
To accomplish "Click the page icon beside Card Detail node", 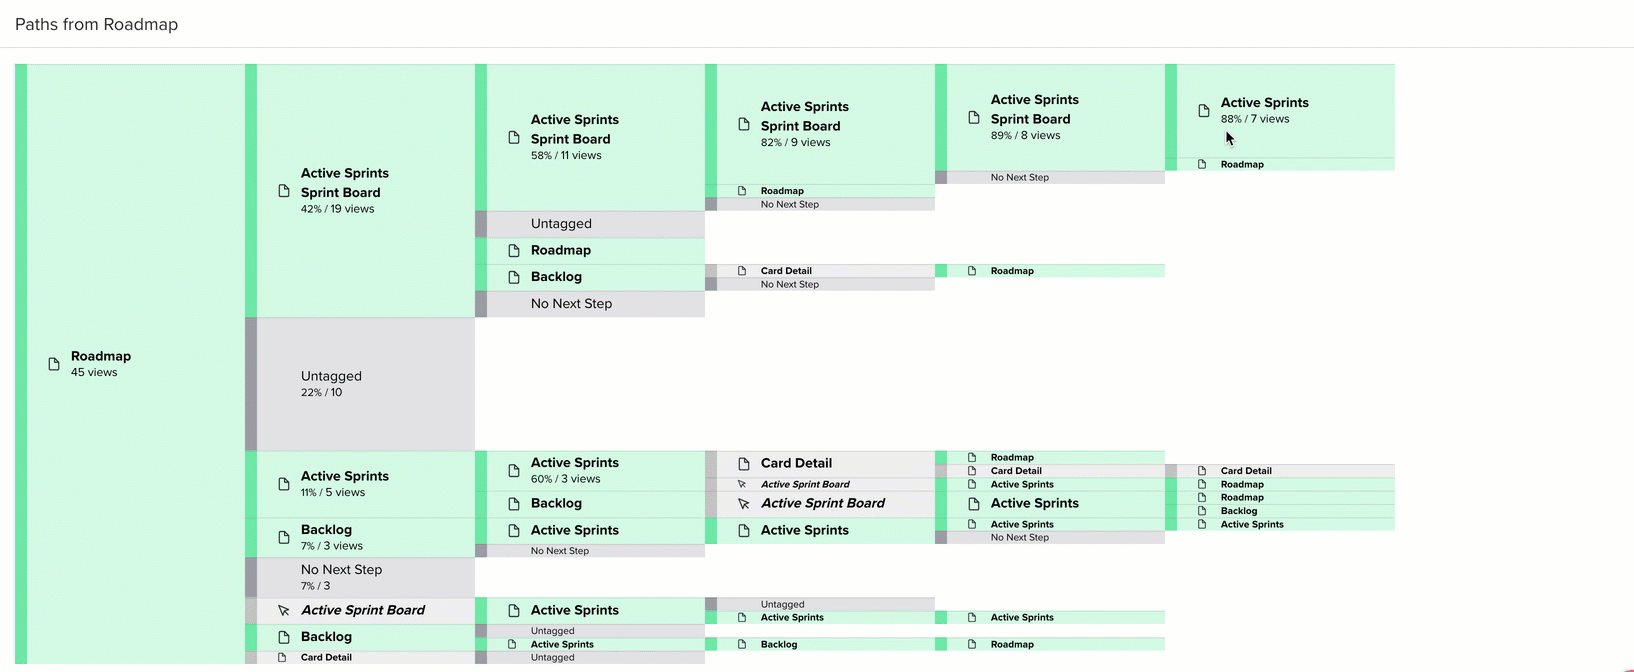I will click(744, 464).
